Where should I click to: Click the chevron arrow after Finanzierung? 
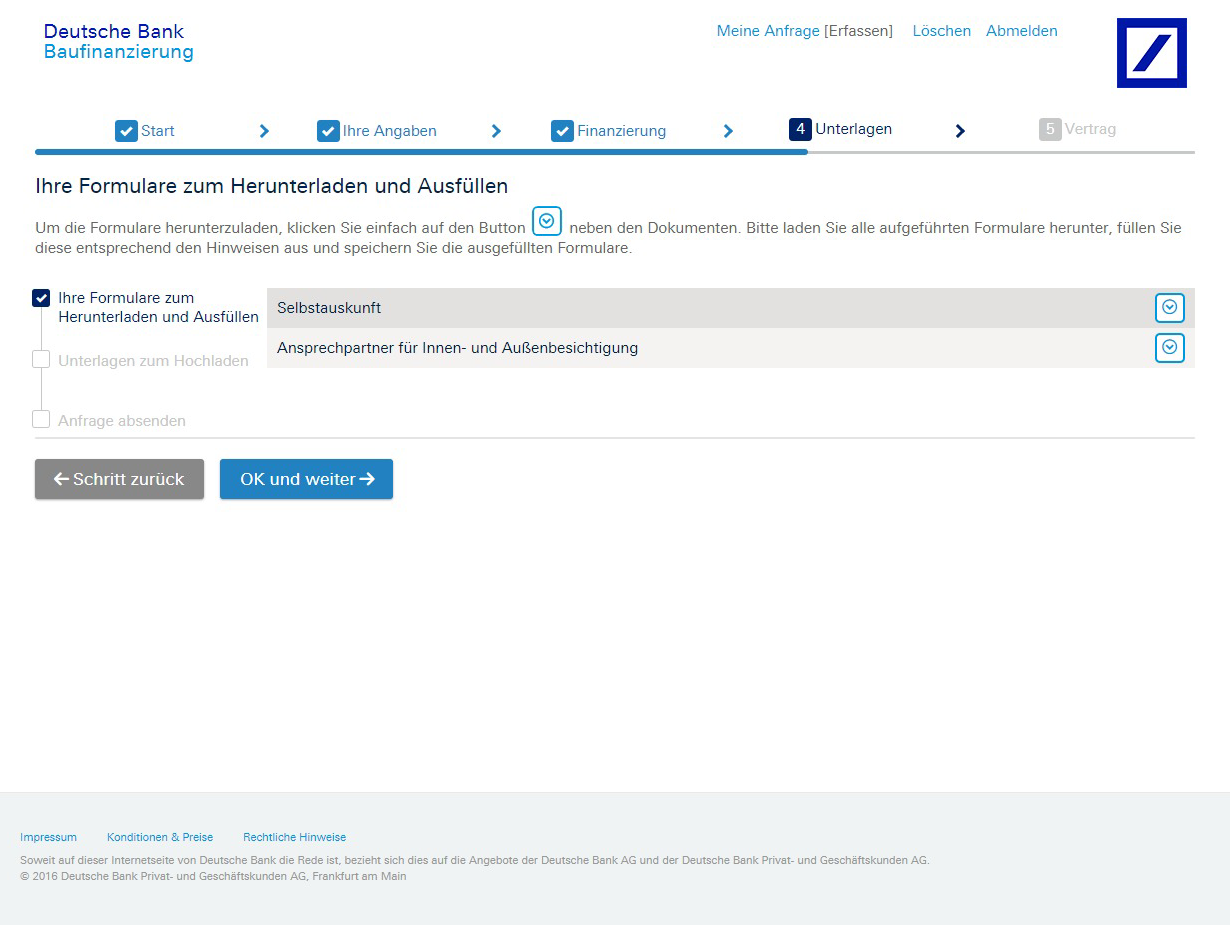[x=728, y=131]
